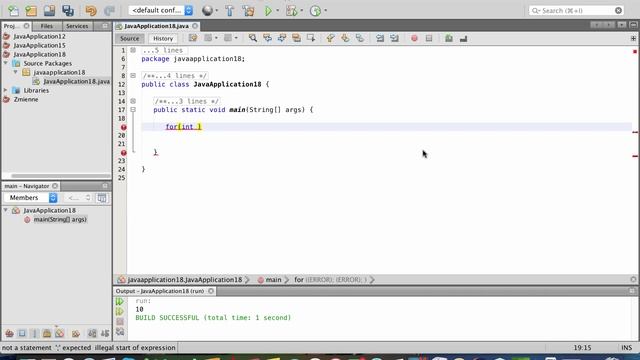Viewport: 640px width, 360px height.
Task: Open the Debug Project dropdown arrow
Action: (x=302, y=11)
